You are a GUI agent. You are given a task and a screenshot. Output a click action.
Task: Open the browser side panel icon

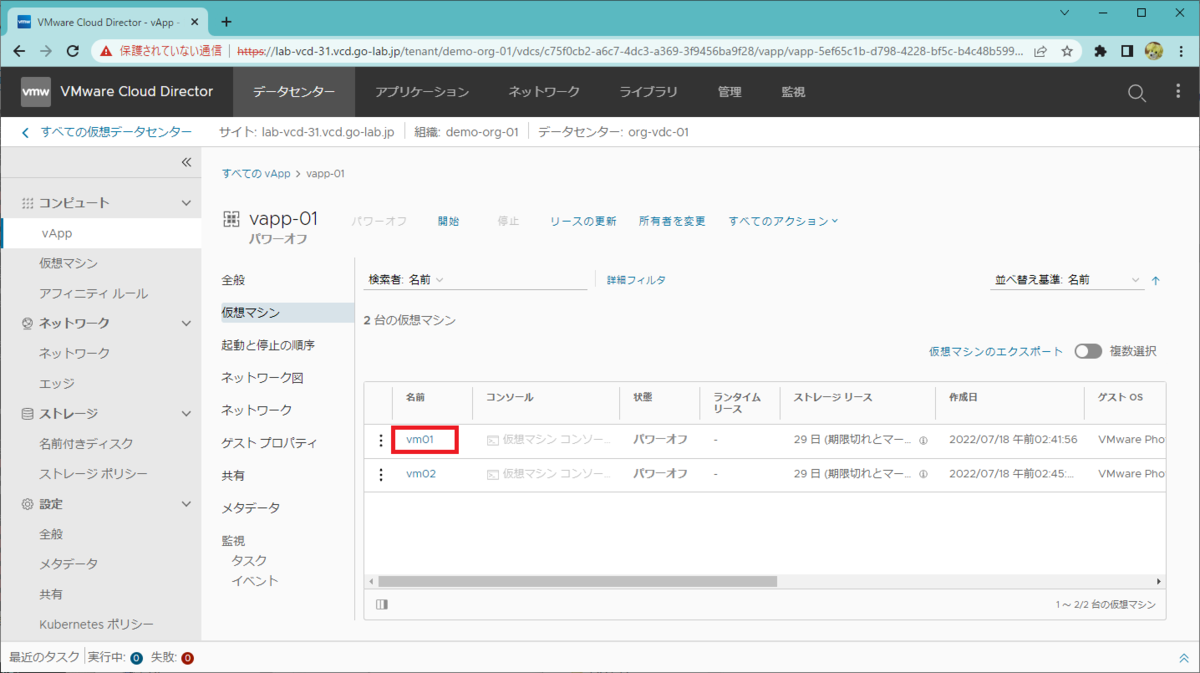[1127, 50]
